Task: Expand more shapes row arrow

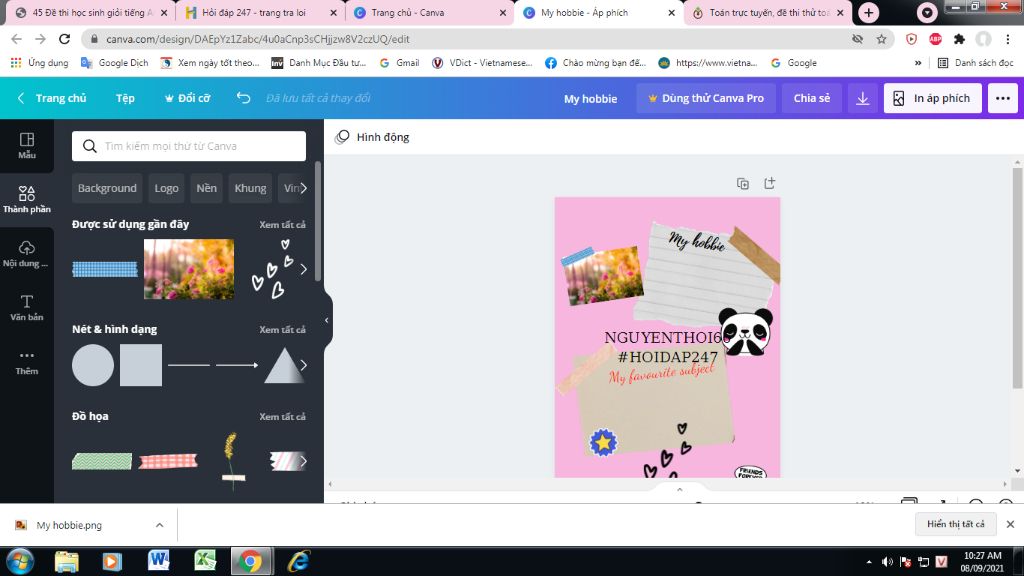Action: 303,365
